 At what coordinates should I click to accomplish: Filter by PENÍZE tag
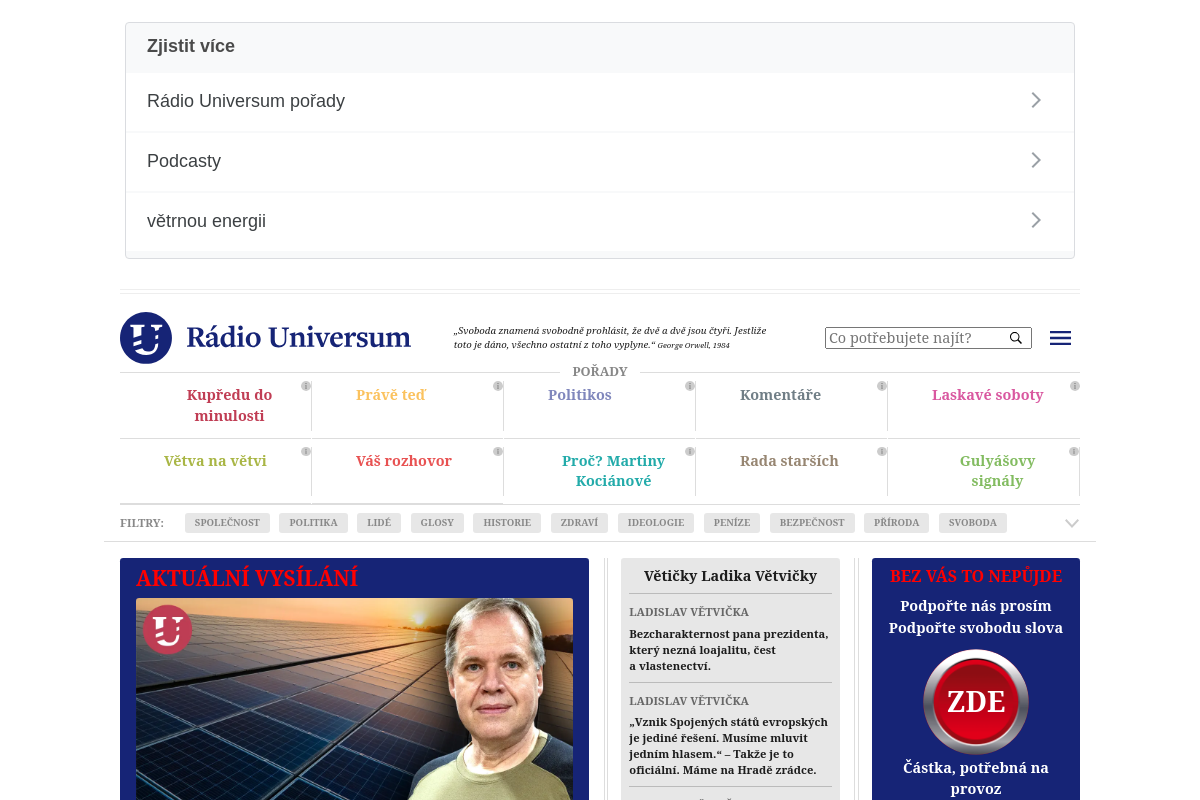click(732, 523)
